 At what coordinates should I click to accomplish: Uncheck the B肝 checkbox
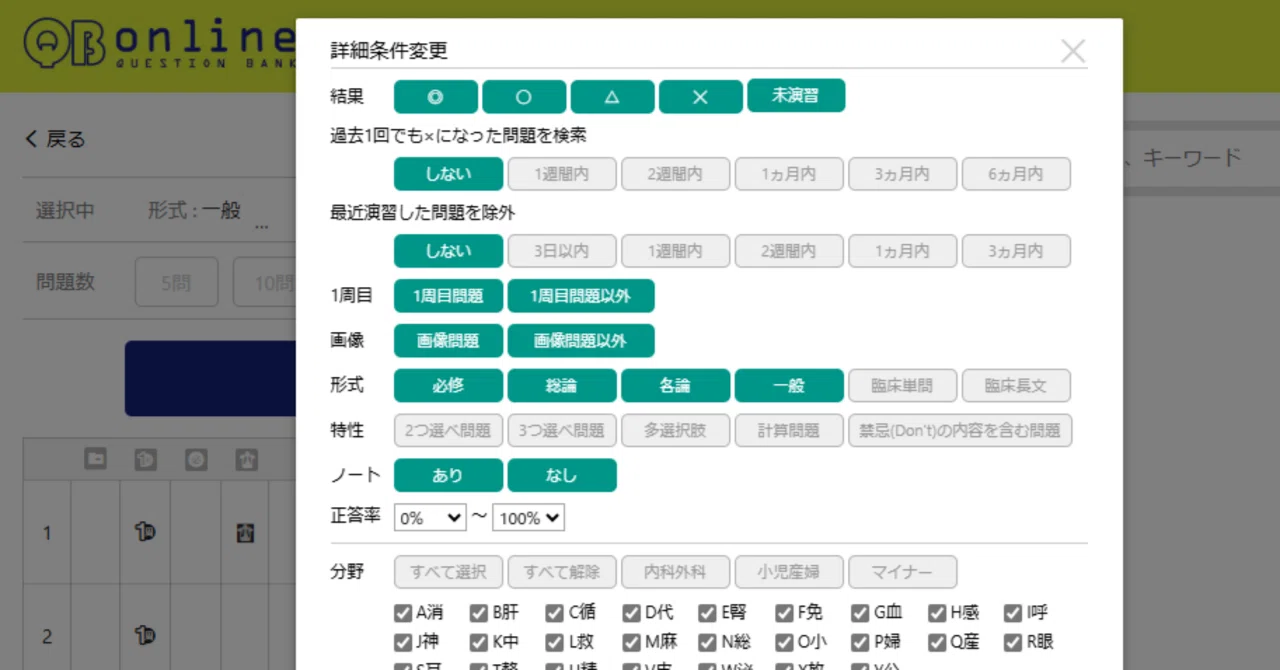tap(479, 613)
